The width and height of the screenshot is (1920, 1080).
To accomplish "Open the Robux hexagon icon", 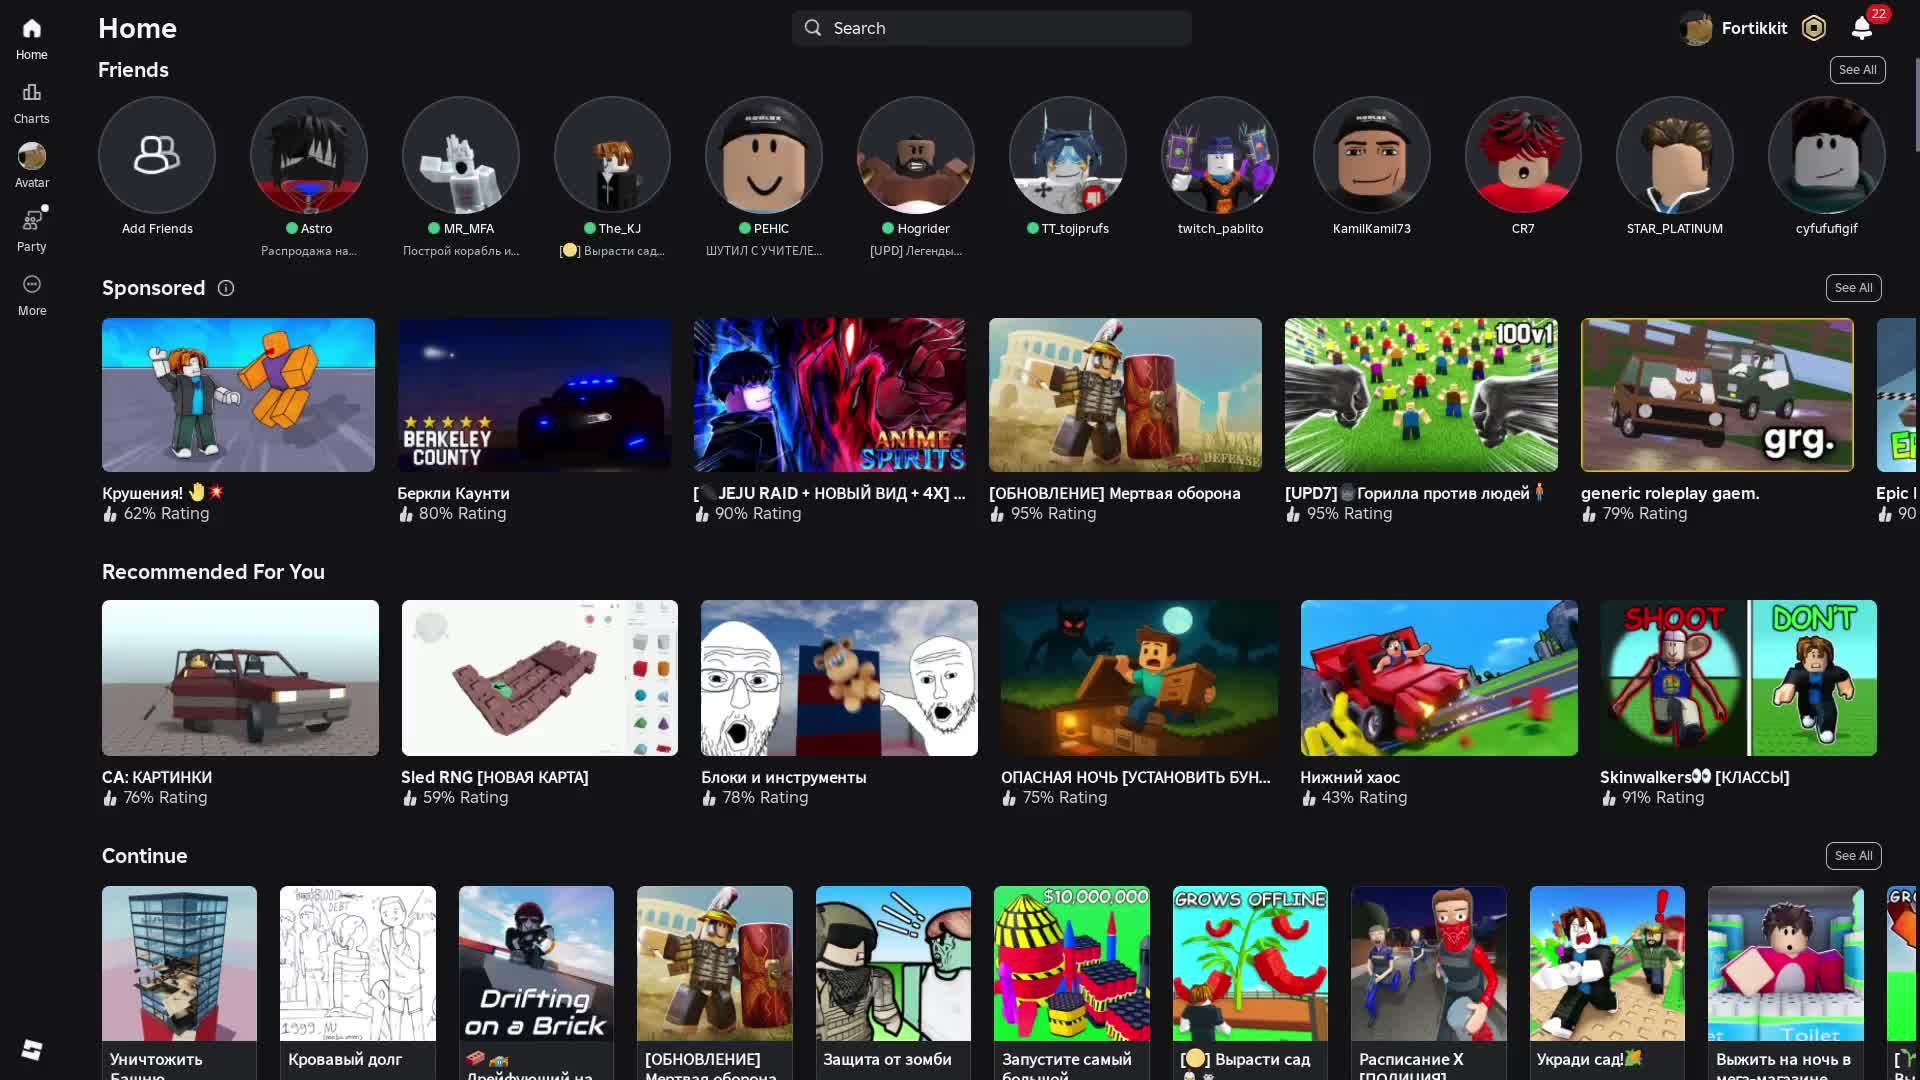I will [1813, 28].
